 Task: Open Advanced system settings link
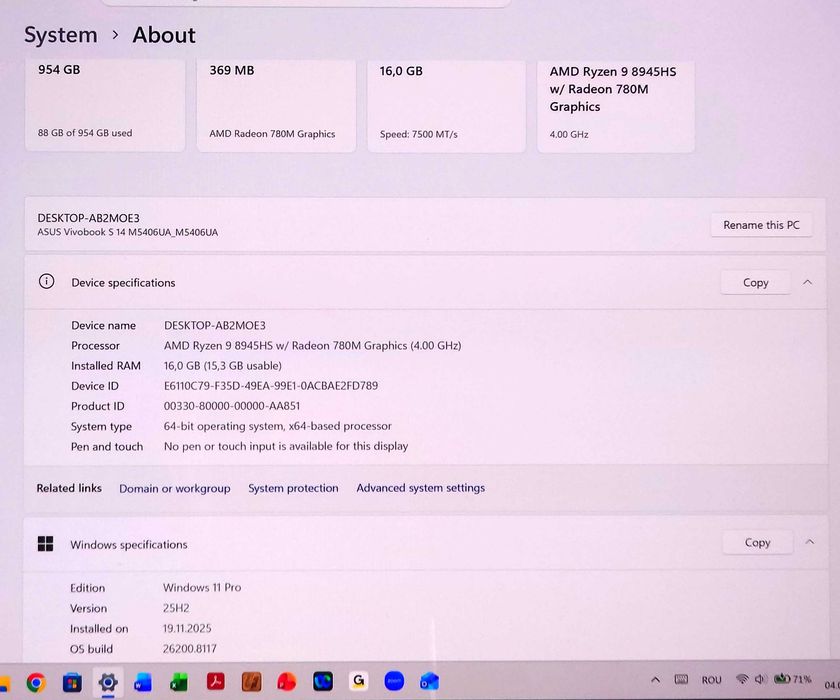tap(421, 487)
